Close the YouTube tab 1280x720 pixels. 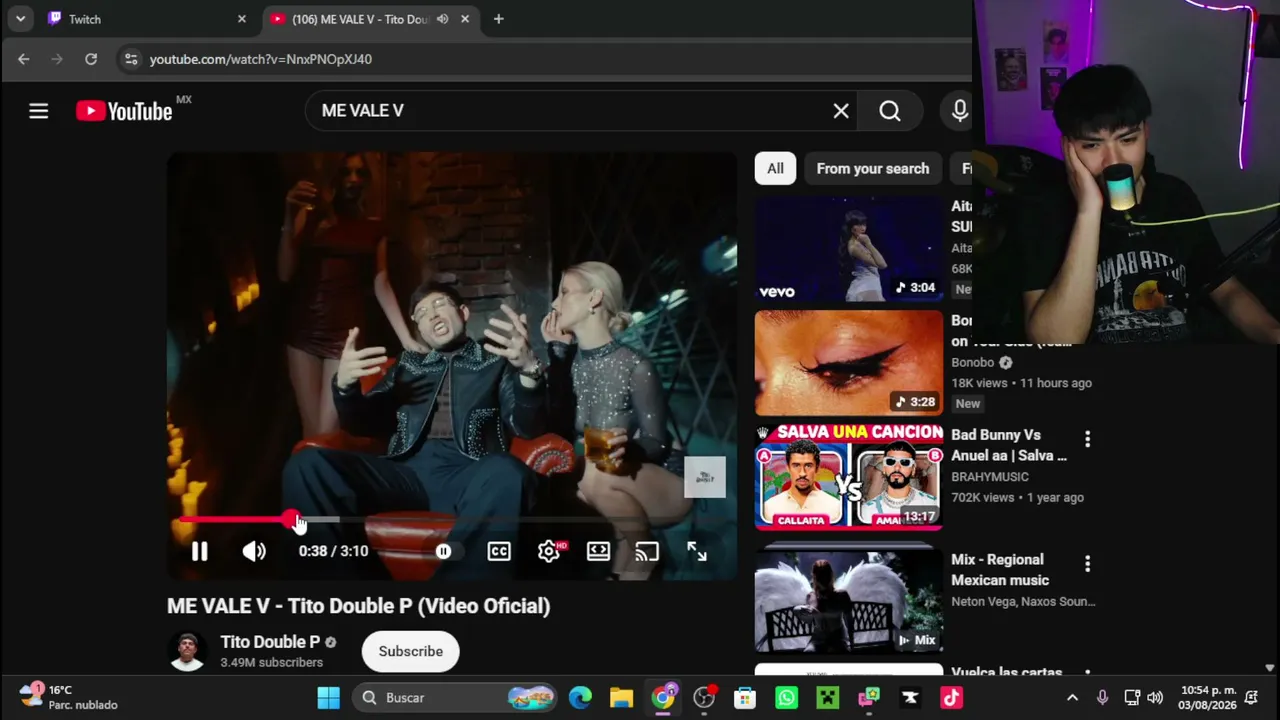[465, 19]
